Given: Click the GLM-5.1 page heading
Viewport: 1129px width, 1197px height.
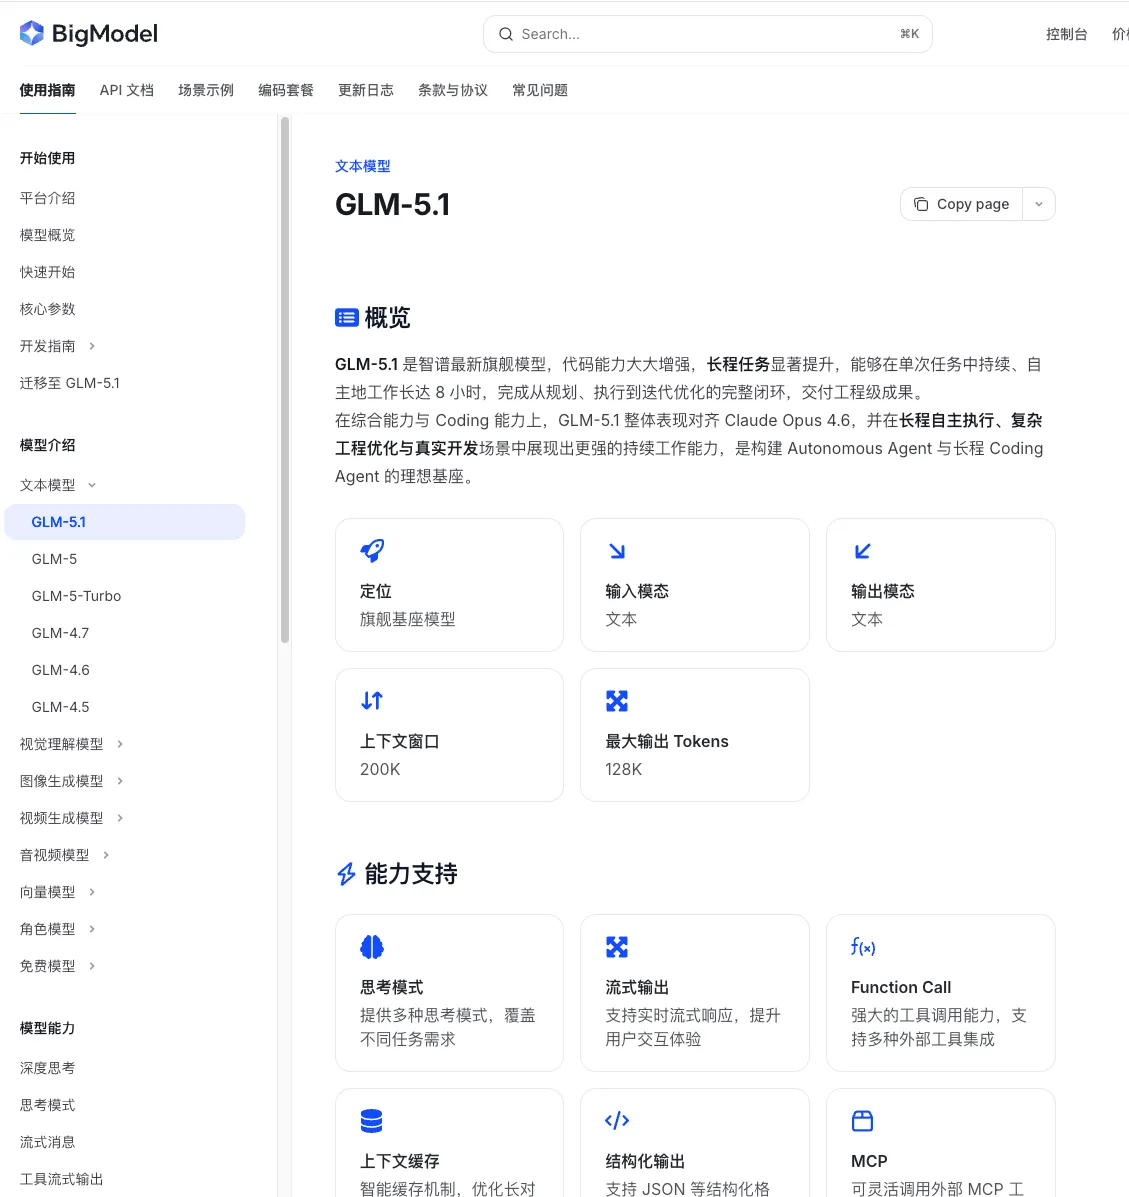Looking at the screenshot, I should point(392,205).
